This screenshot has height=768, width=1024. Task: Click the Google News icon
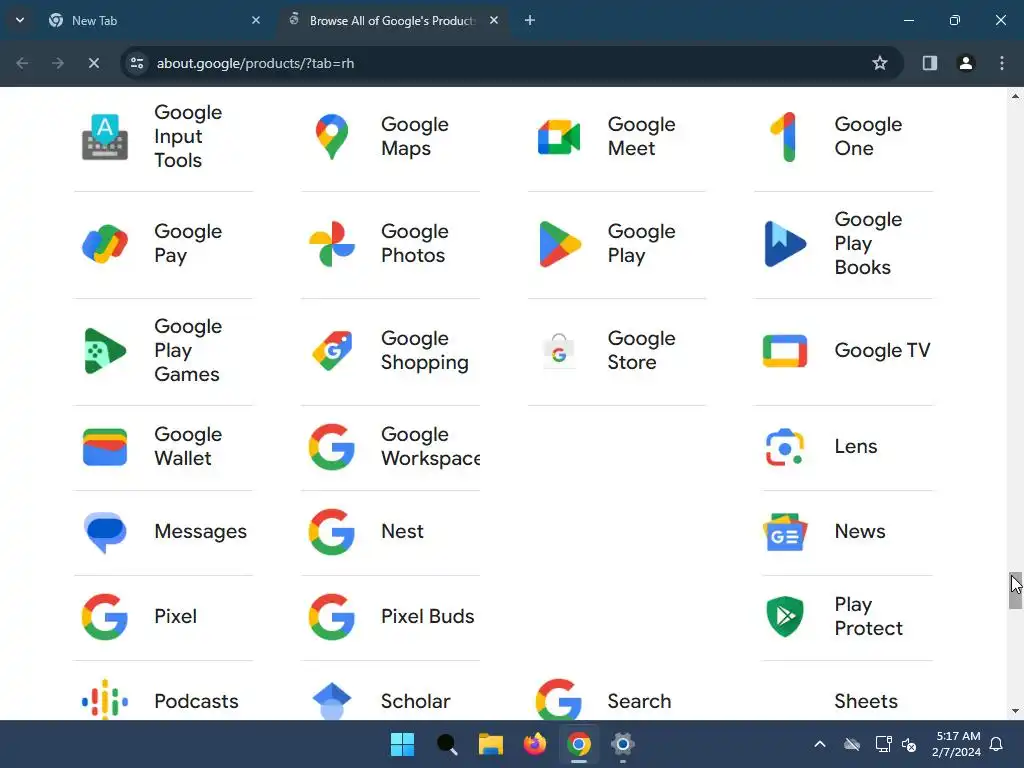[785, 532]
